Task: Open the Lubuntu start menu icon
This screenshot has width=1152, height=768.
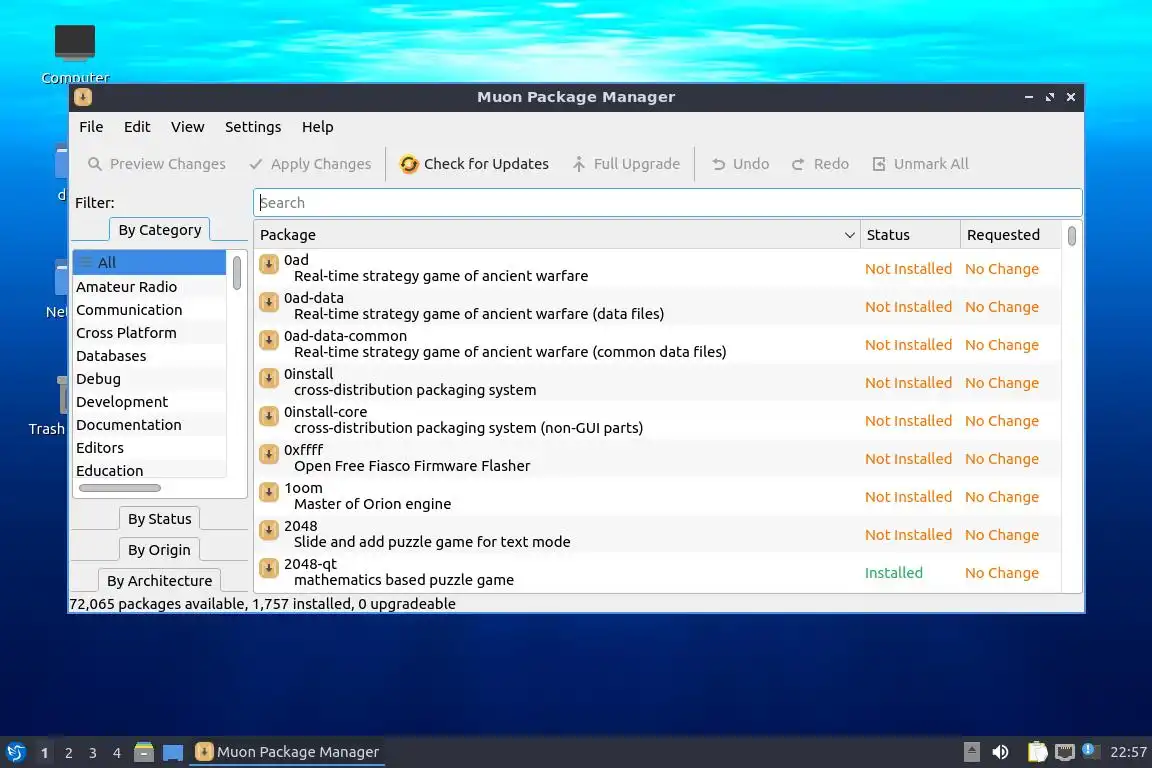Action: (15, 752)
